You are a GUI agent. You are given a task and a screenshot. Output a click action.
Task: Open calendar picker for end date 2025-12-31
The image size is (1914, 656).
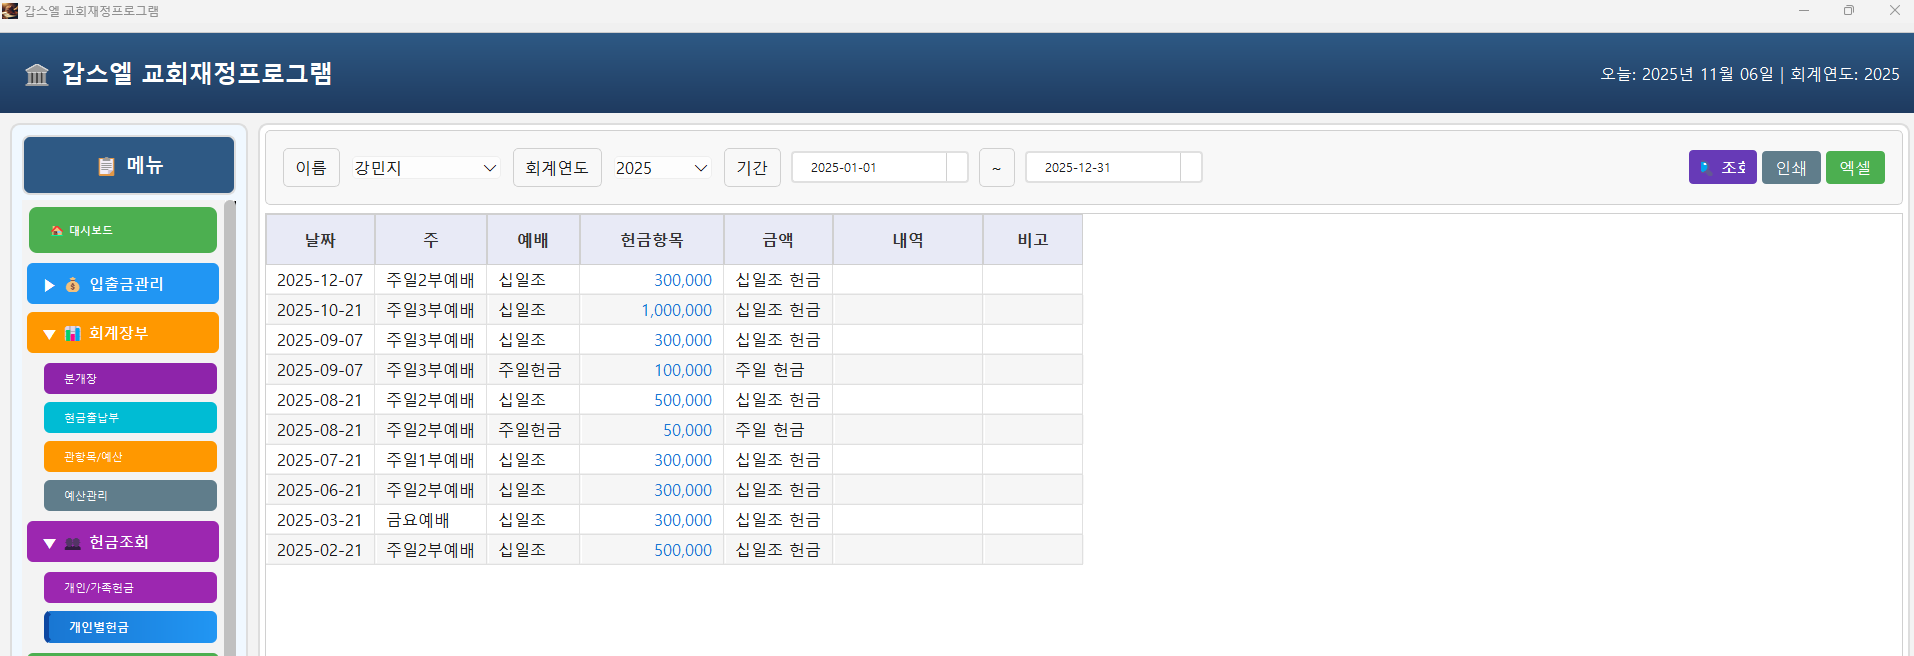coord(1191,167)
